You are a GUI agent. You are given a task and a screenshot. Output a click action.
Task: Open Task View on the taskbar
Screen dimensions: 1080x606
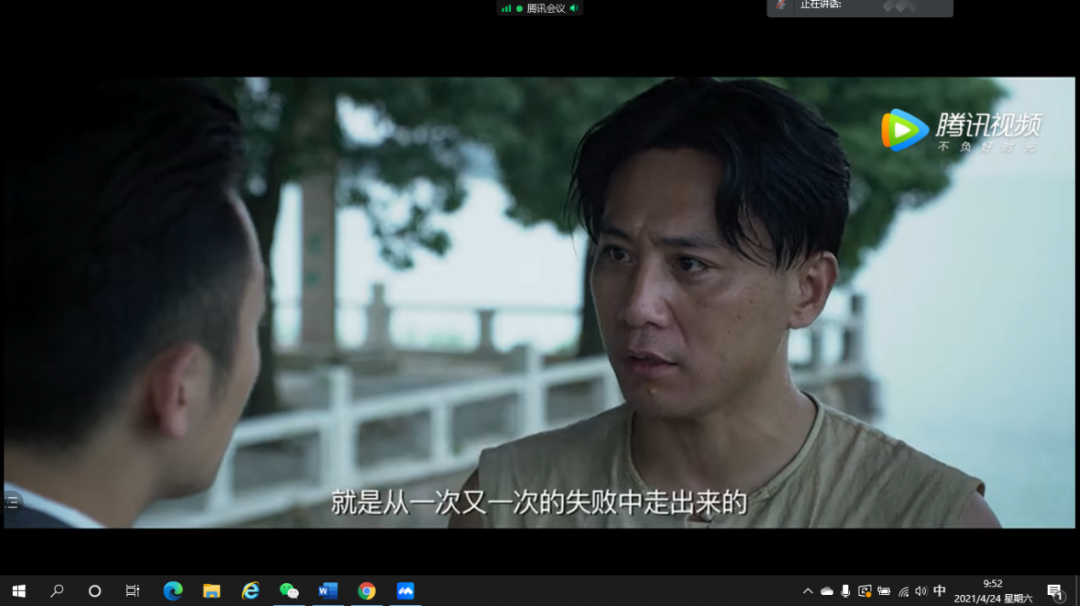(x=133, y=591)
